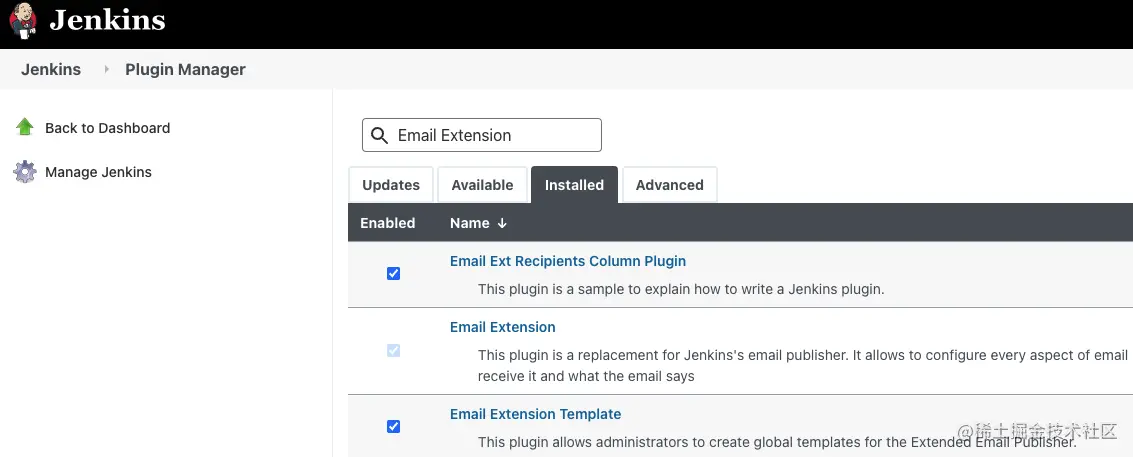Click the plugin search field with Email Extension
Viewport: 1133px width, 457px height.
pyautogui.click(x=482, y=135)
